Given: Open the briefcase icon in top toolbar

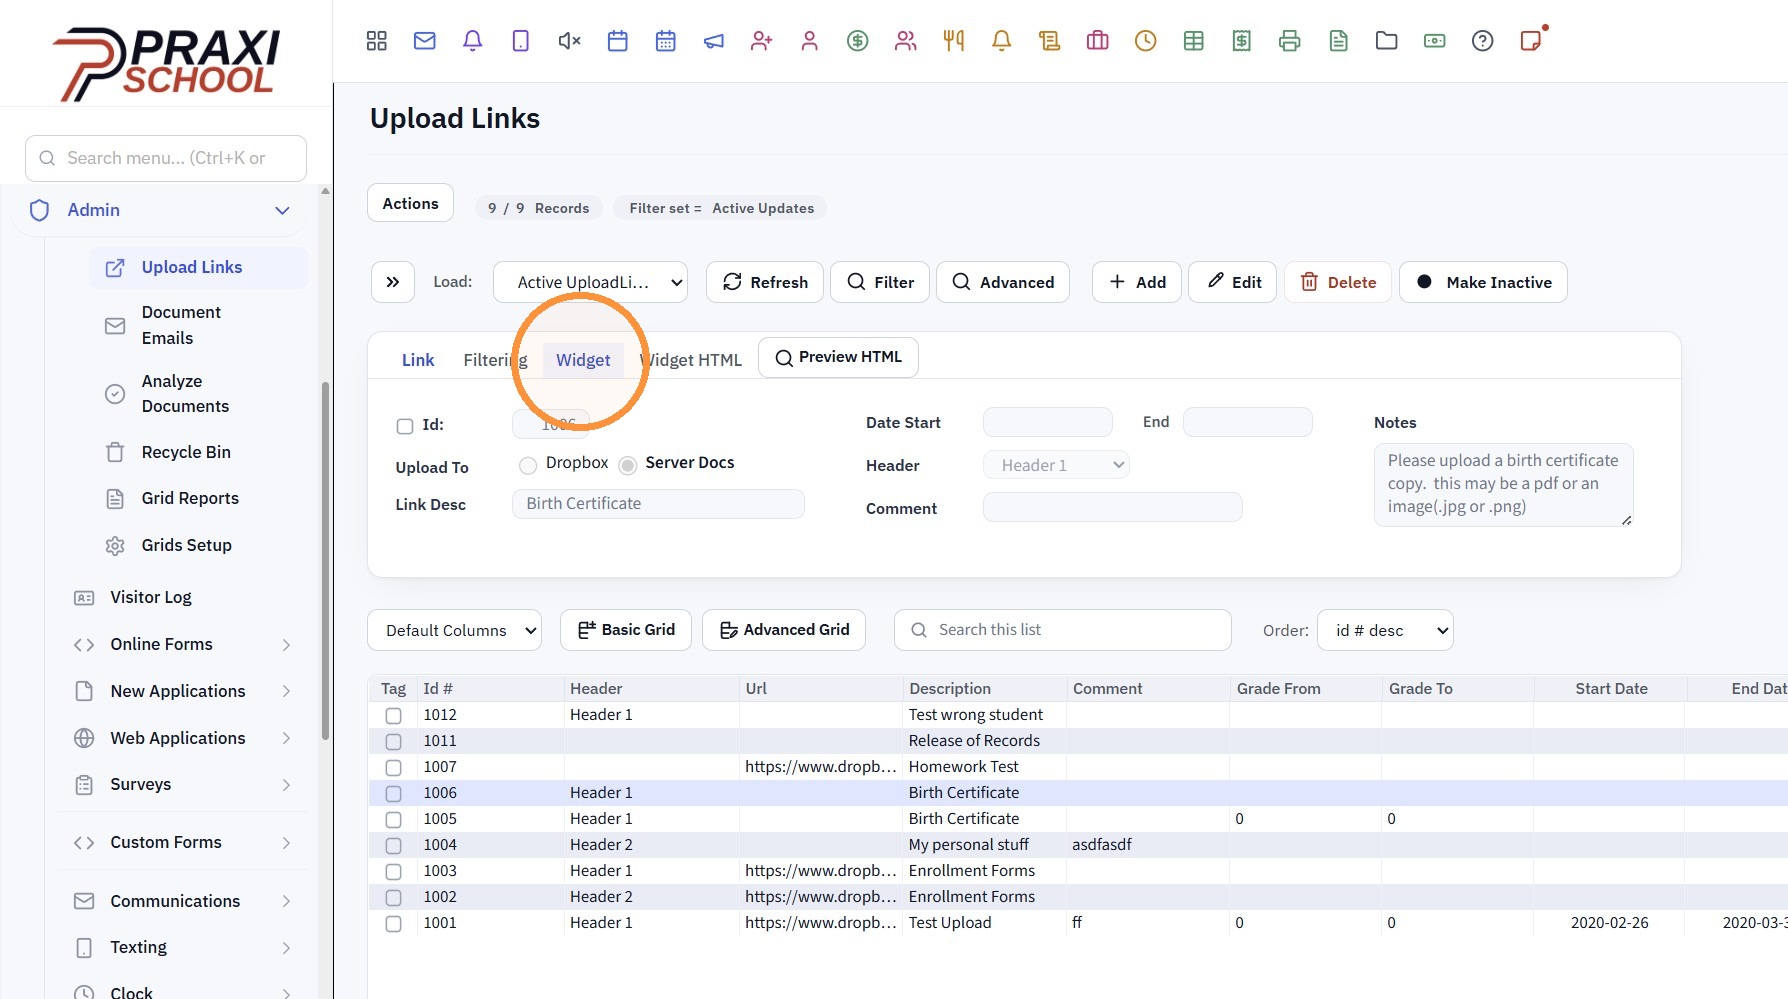Looking at the screenshot, I should tap(1098, 41).
